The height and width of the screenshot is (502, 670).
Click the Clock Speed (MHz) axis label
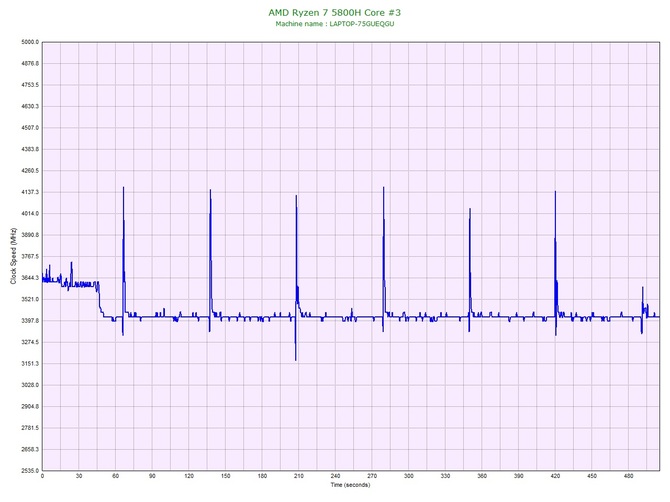tap(13, 256)
